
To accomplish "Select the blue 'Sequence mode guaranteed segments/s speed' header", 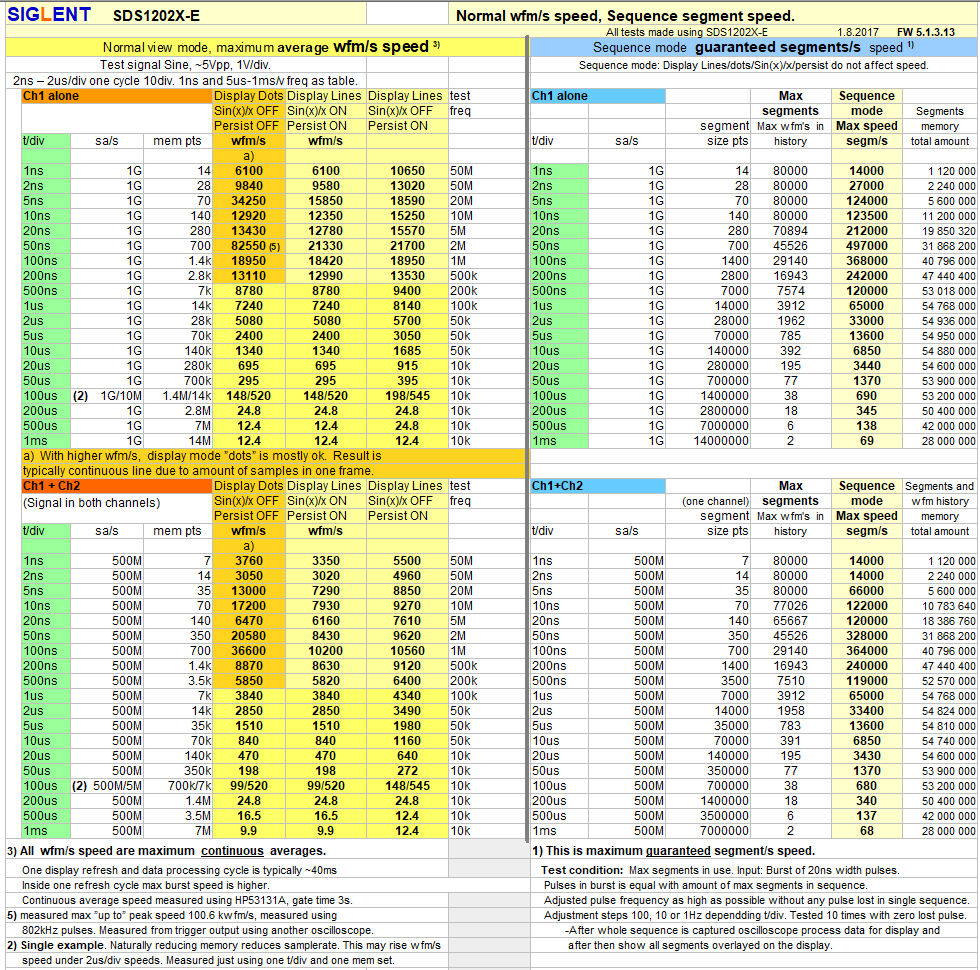I will pyautogui.click(x=753, y=47).
